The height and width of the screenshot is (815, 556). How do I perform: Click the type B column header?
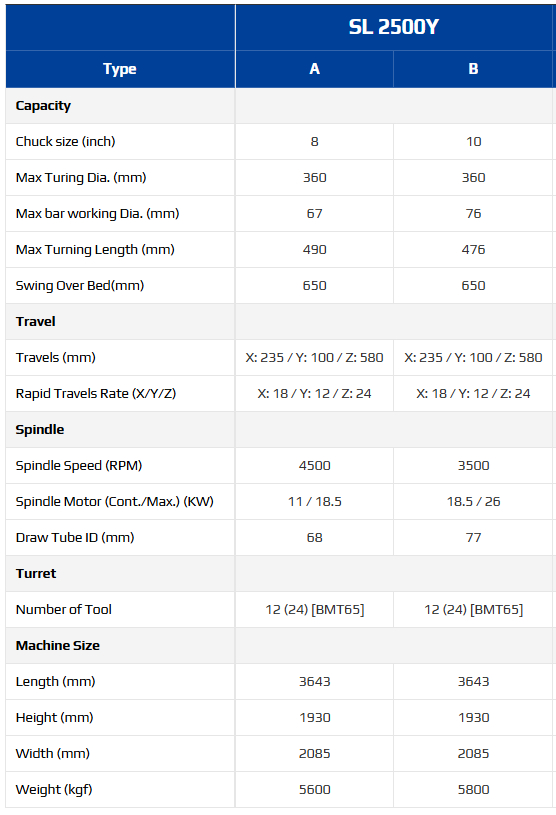(473, 69)
